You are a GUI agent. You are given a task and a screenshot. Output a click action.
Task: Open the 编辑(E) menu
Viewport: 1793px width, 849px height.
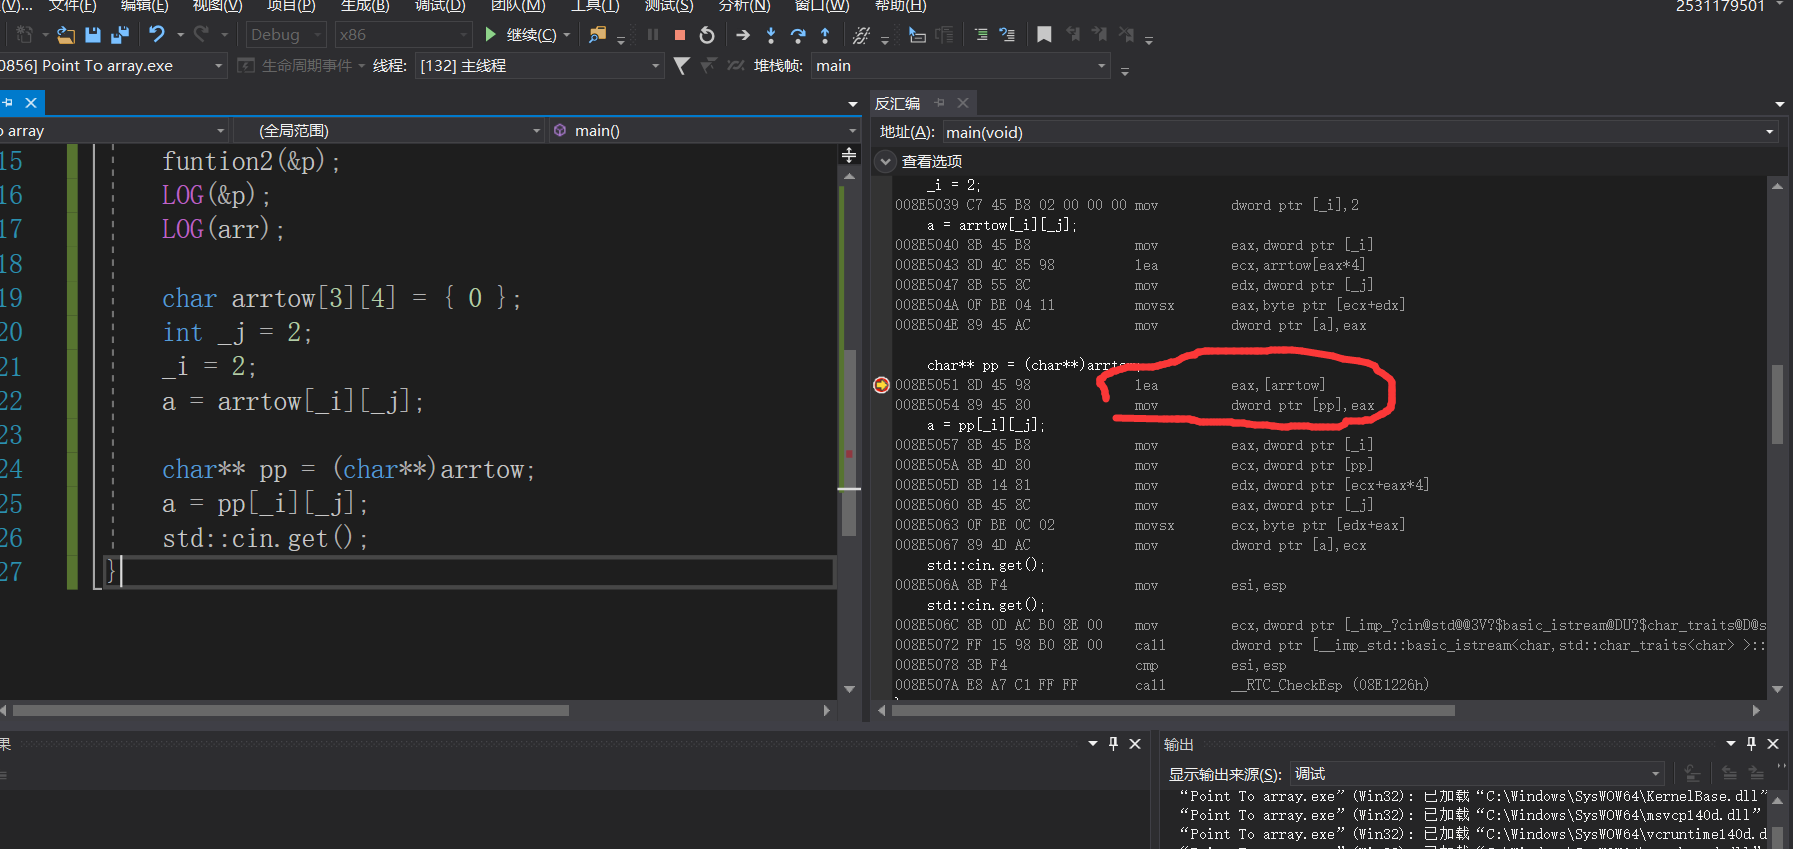click(x=144, y=6)
